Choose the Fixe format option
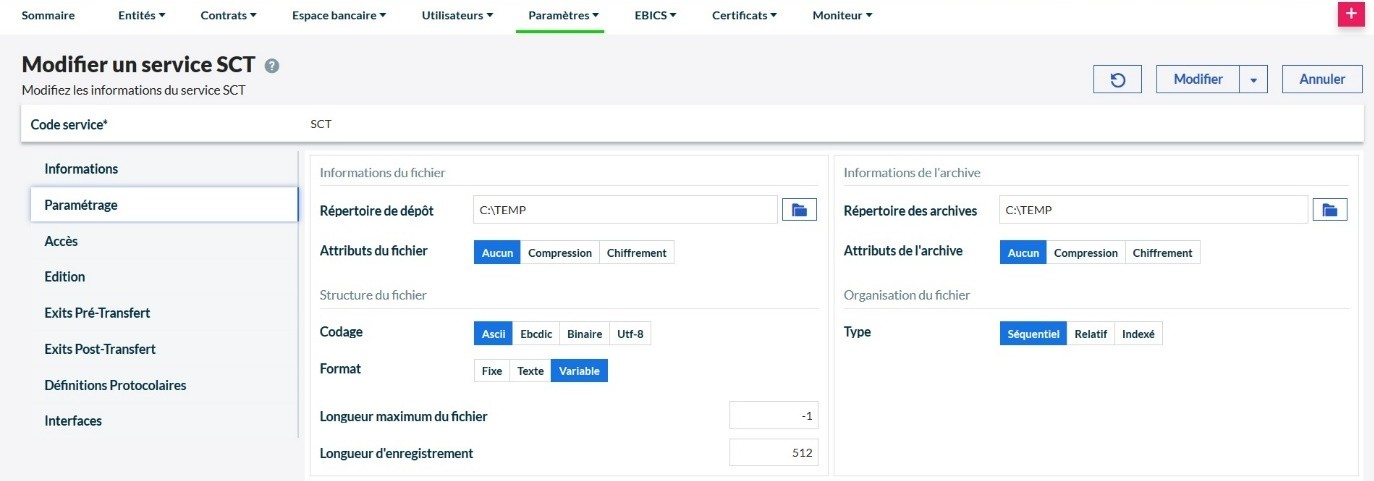This screenshot has width=1374, height=481. pos(492,371)
